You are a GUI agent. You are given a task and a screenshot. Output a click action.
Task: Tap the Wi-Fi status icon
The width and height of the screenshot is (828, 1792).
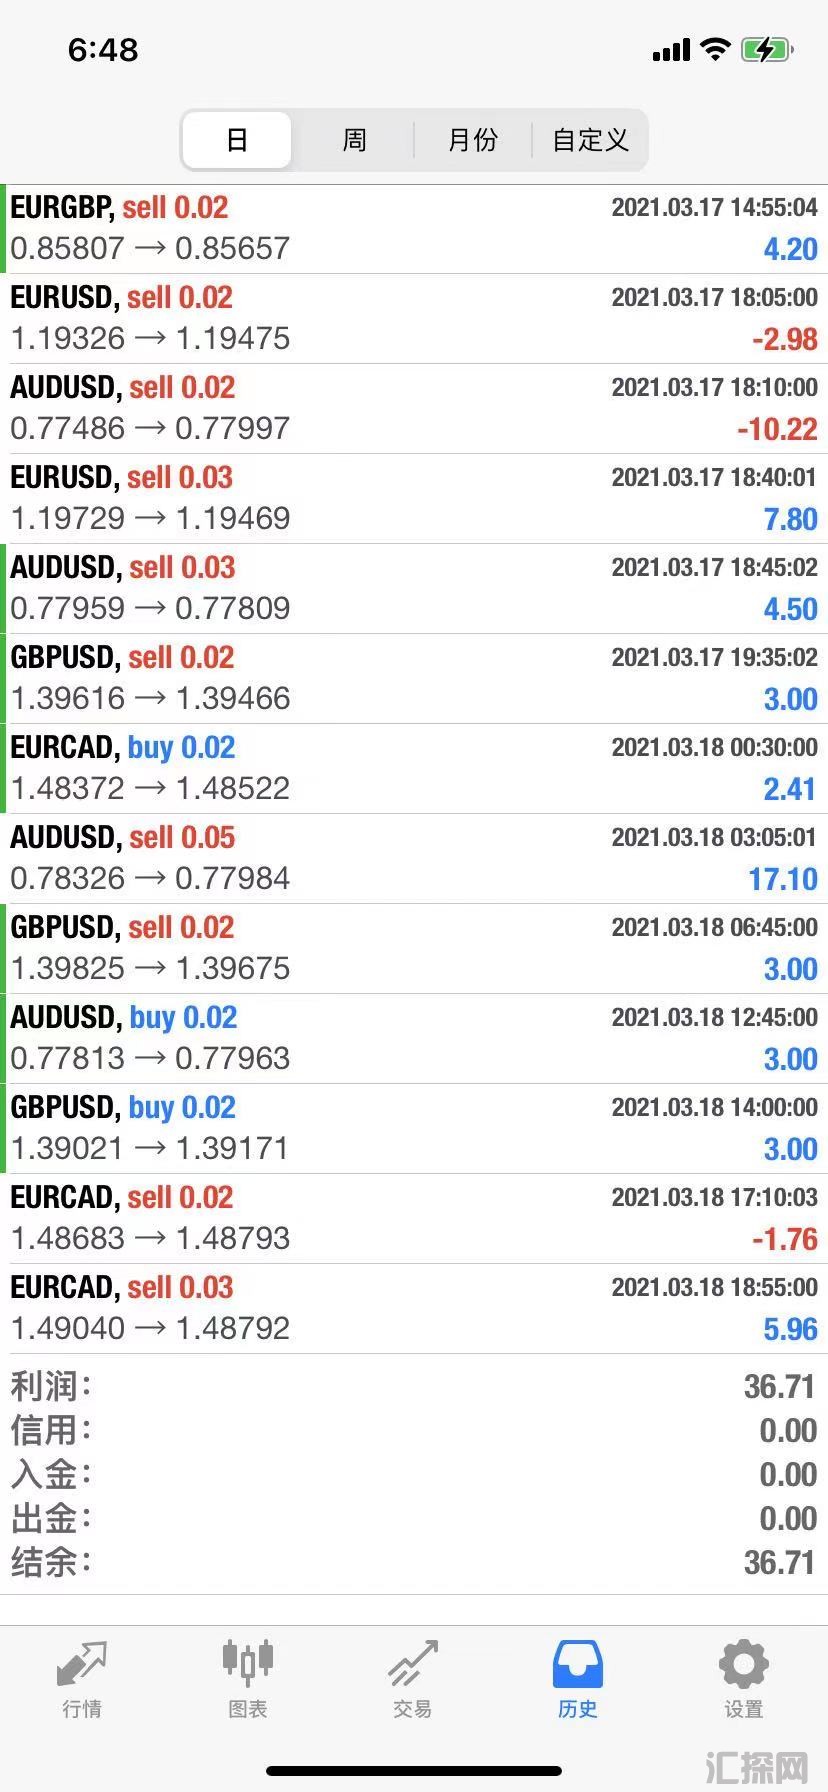[x=715, y=49]
